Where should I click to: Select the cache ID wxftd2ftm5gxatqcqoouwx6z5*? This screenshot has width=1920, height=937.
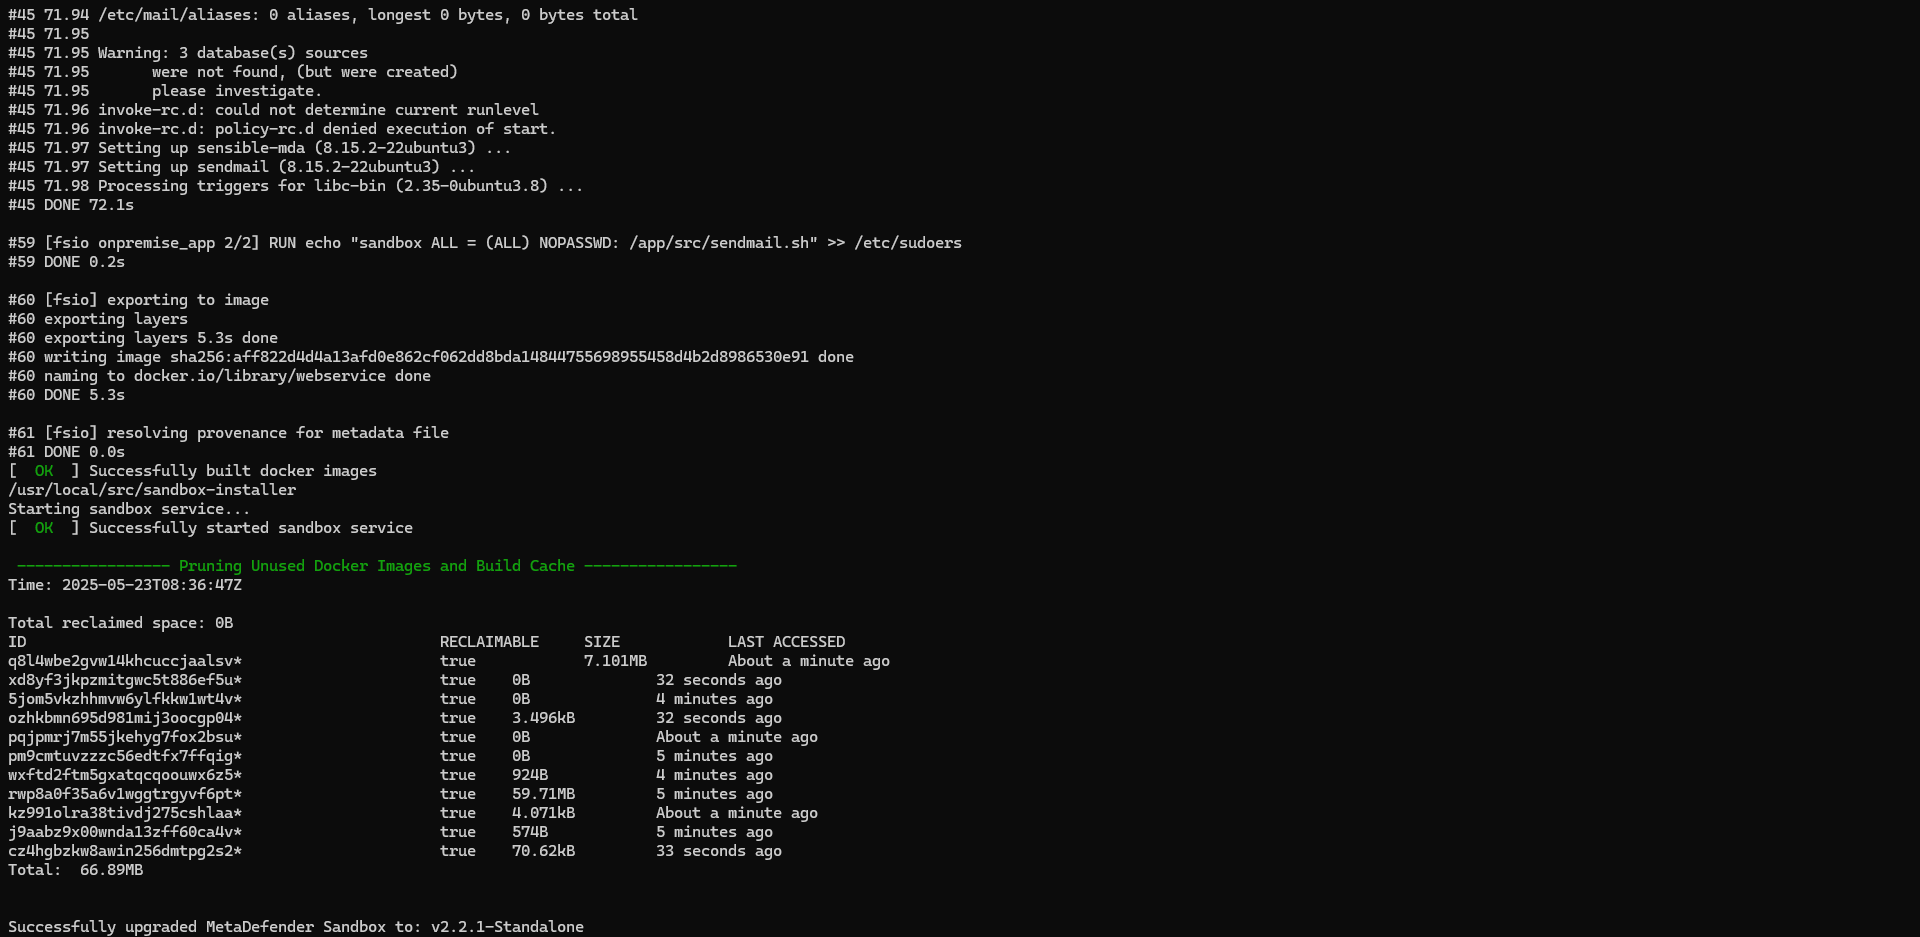(125, 775)
